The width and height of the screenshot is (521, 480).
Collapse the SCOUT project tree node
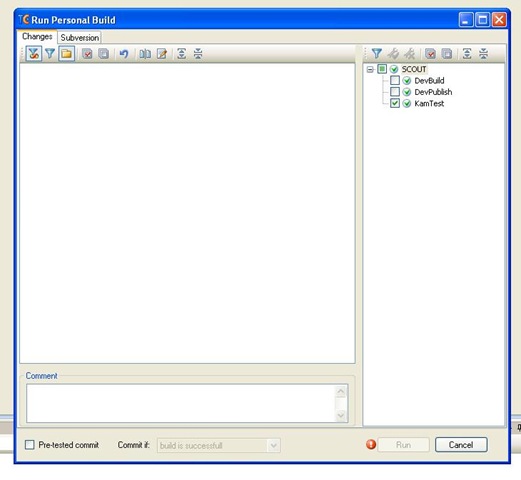370,69
